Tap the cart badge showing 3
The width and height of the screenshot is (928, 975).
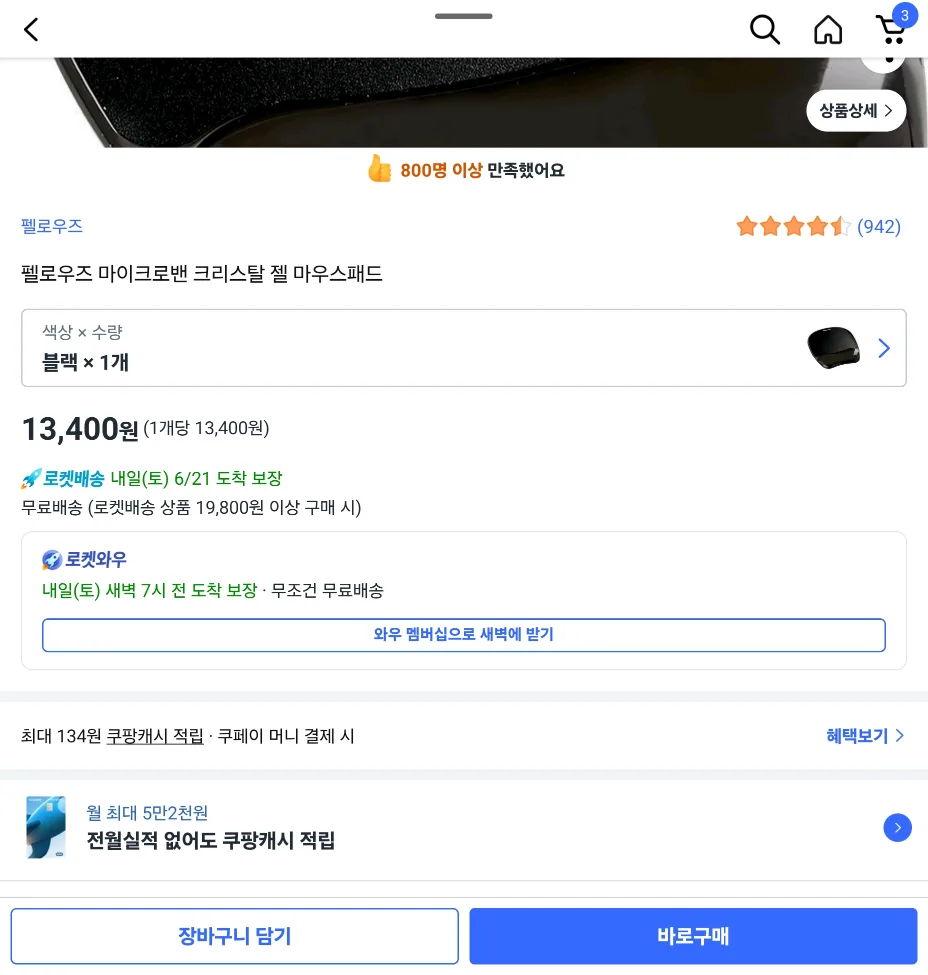coord(904,16)
